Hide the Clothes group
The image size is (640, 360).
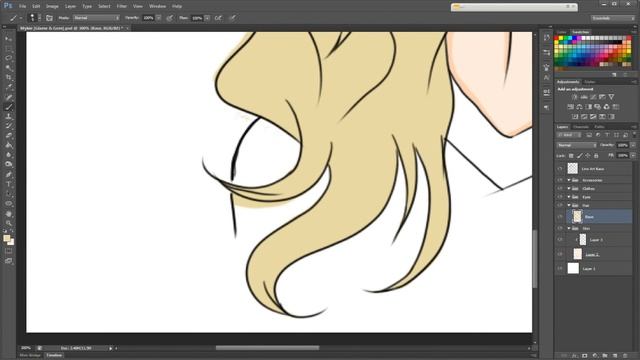coord(560,189)
